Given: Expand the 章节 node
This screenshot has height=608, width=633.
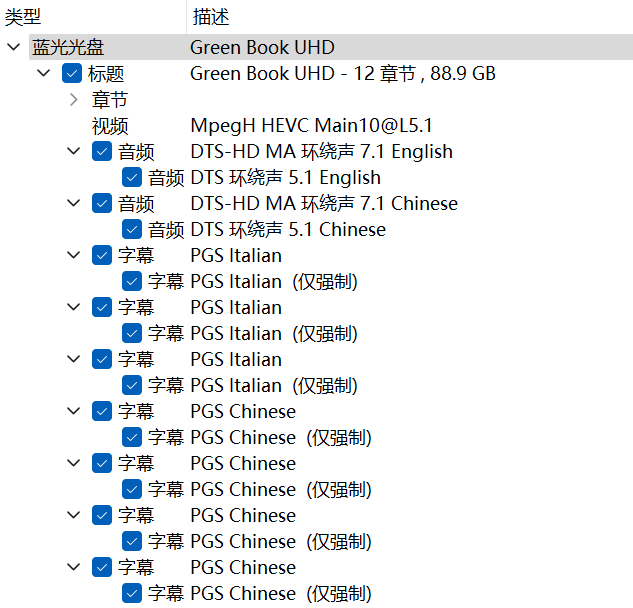Looking at the screenshot, I should point(73,100).
